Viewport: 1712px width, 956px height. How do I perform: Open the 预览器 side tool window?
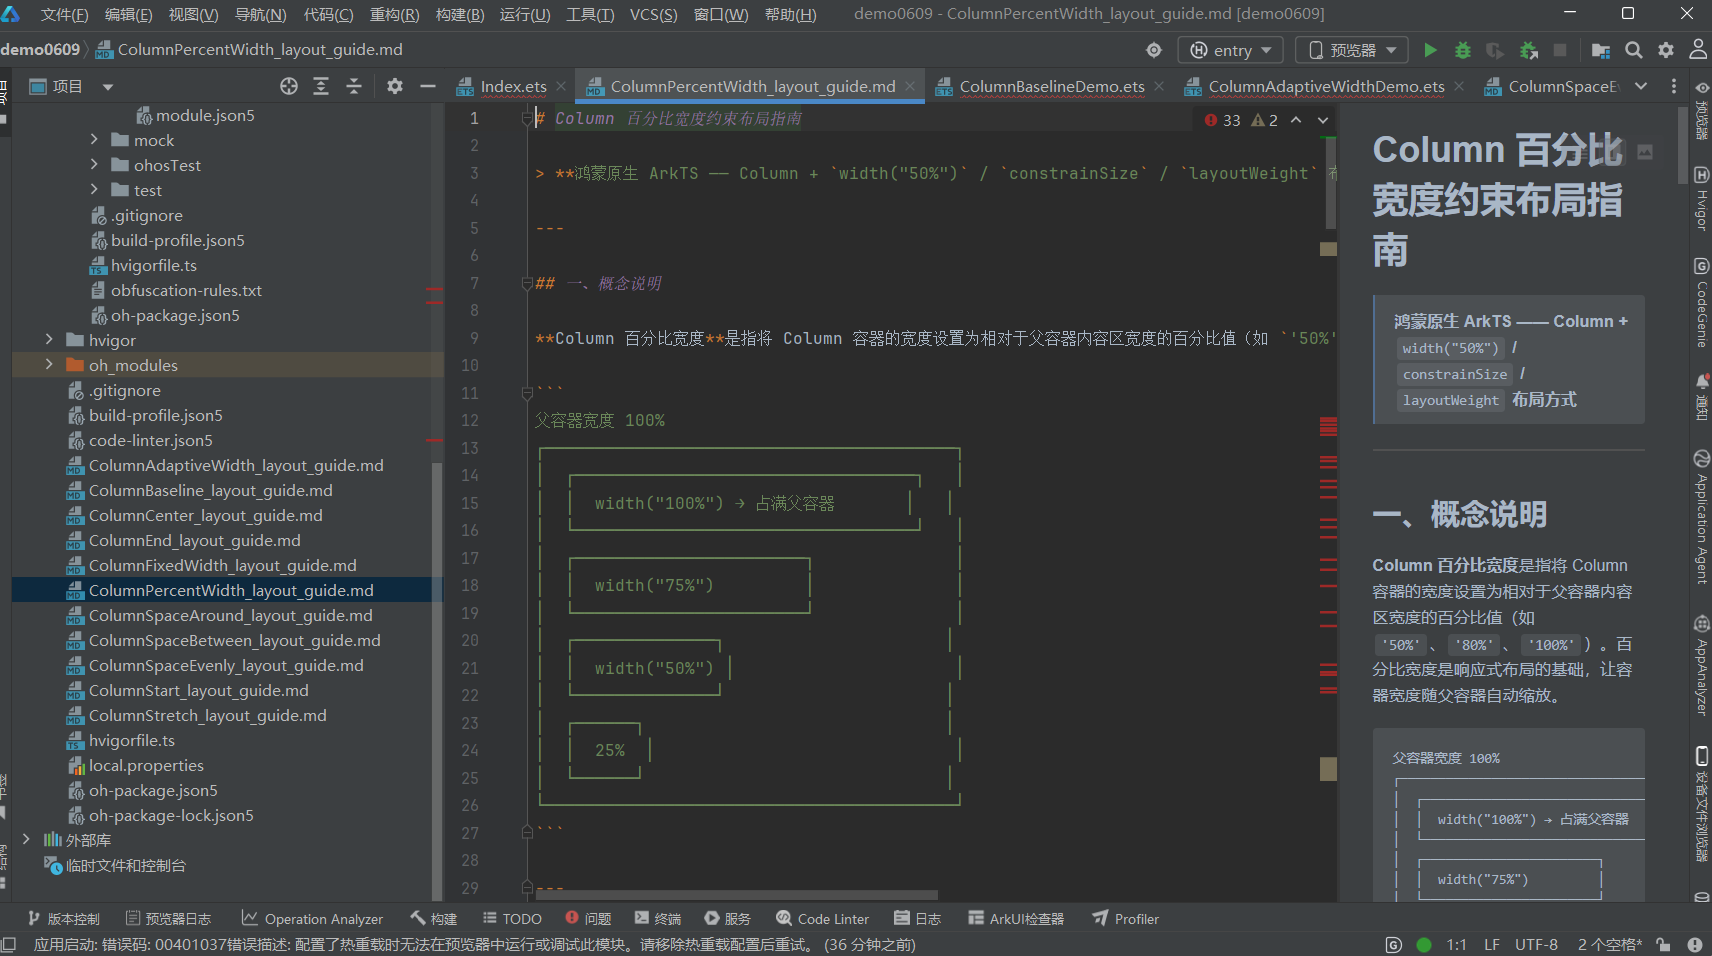(x=1701, y=112)
